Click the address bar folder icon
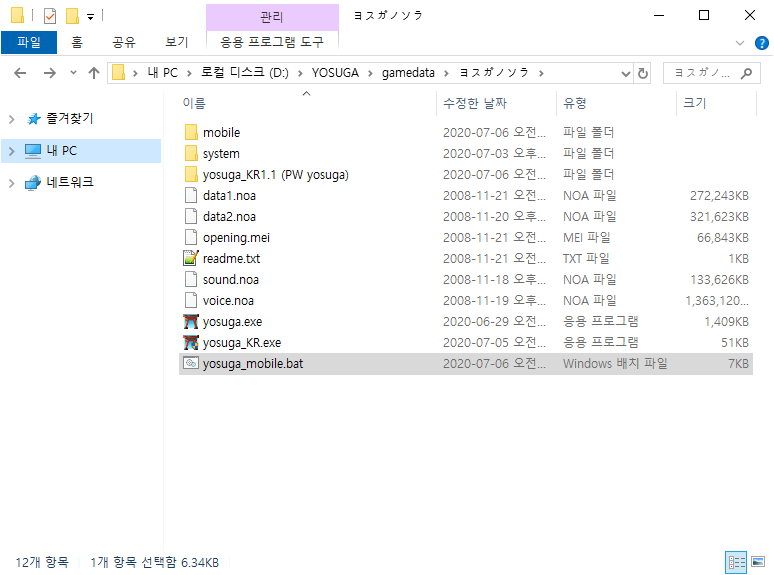Screen dimensions: 774x575 click(118, 73)
